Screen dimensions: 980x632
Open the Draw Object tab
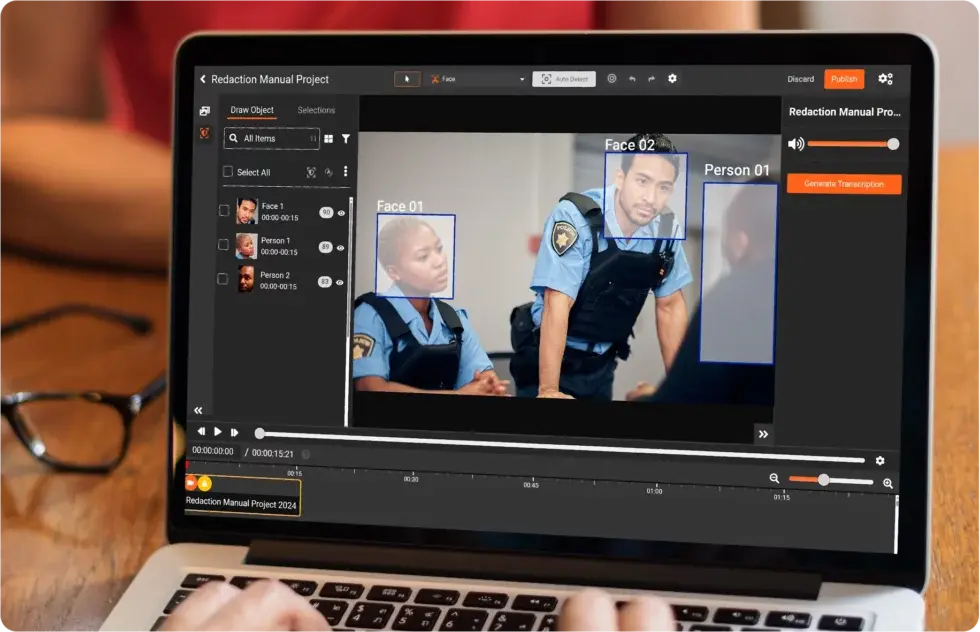252,110
